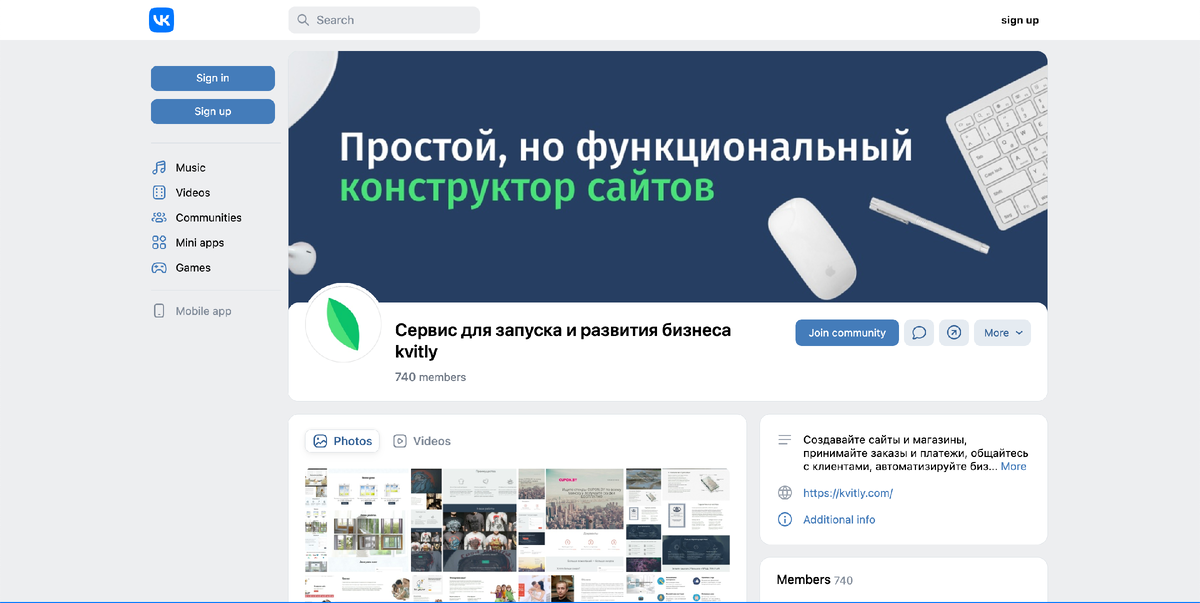Open Games in the sidebar

pos(193,268)
